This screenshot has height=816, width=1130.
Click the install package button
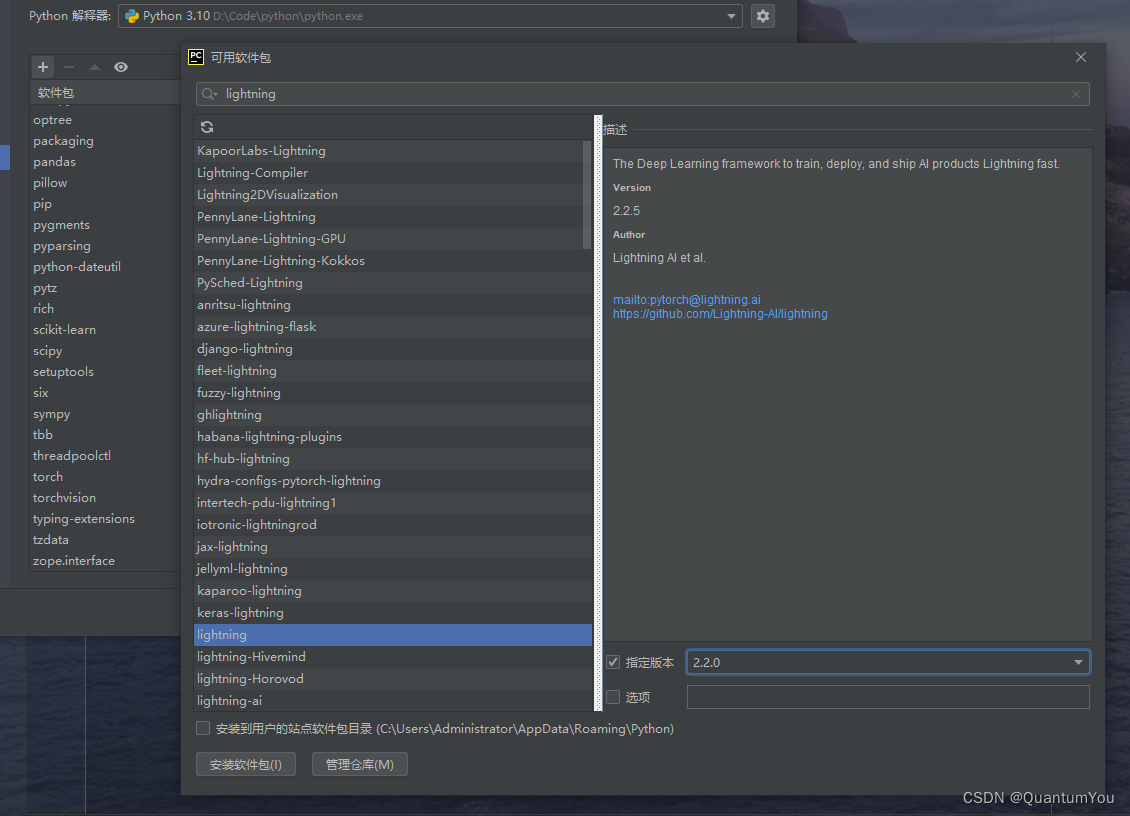[246, 764]
